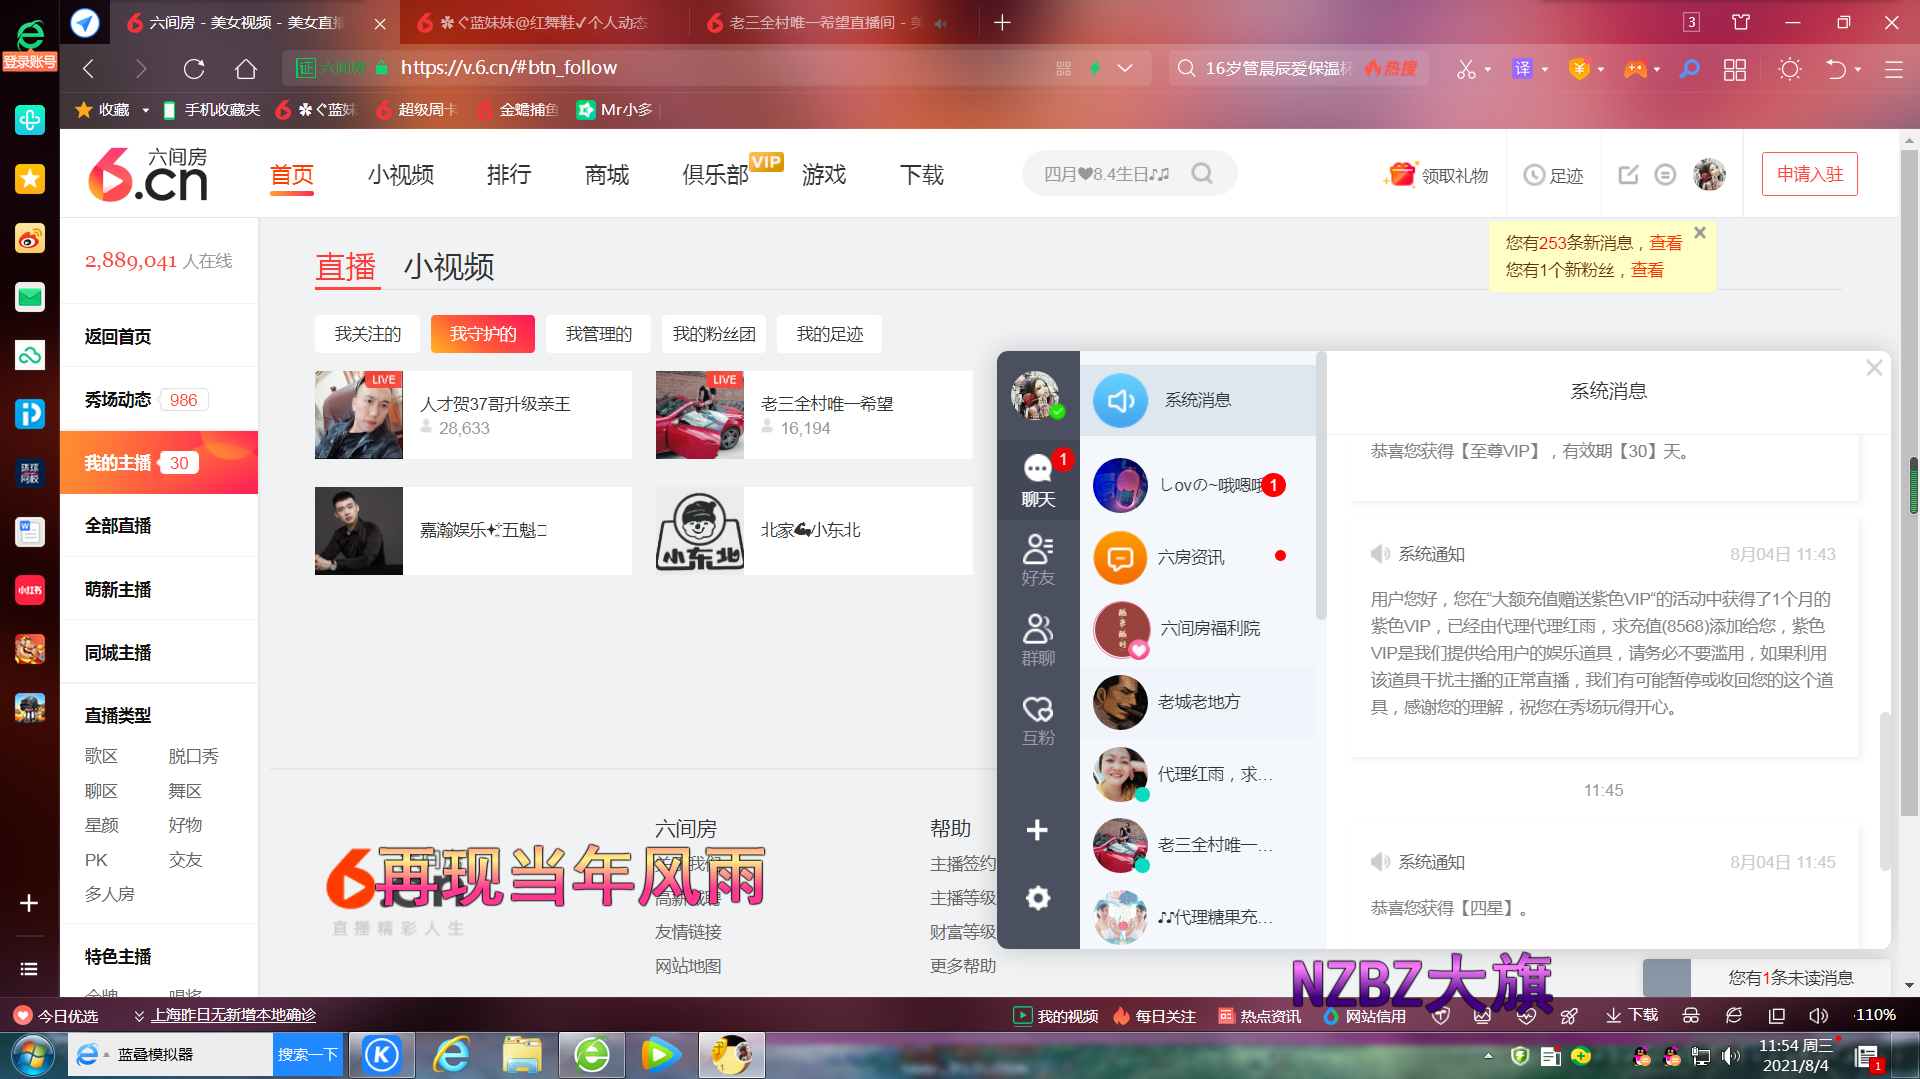Open 人才贺37哥升级亲王 live thumbnail
Viewport: 1920px width, 1079px height.
[x=359, y=415]
